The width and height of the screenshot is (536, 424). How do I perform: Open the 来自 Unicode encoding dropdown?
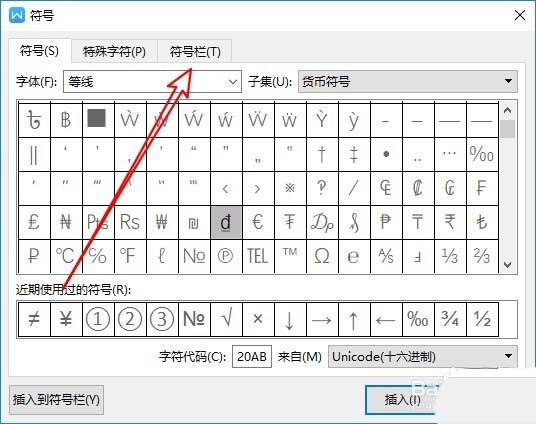point(423,357)
